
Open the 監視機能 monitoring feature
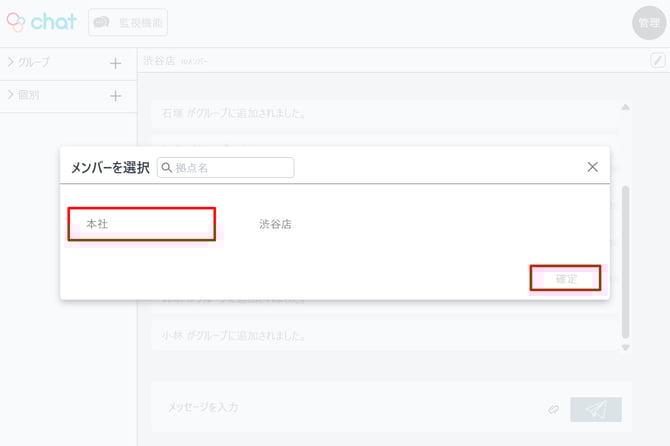tap(128, 22)
